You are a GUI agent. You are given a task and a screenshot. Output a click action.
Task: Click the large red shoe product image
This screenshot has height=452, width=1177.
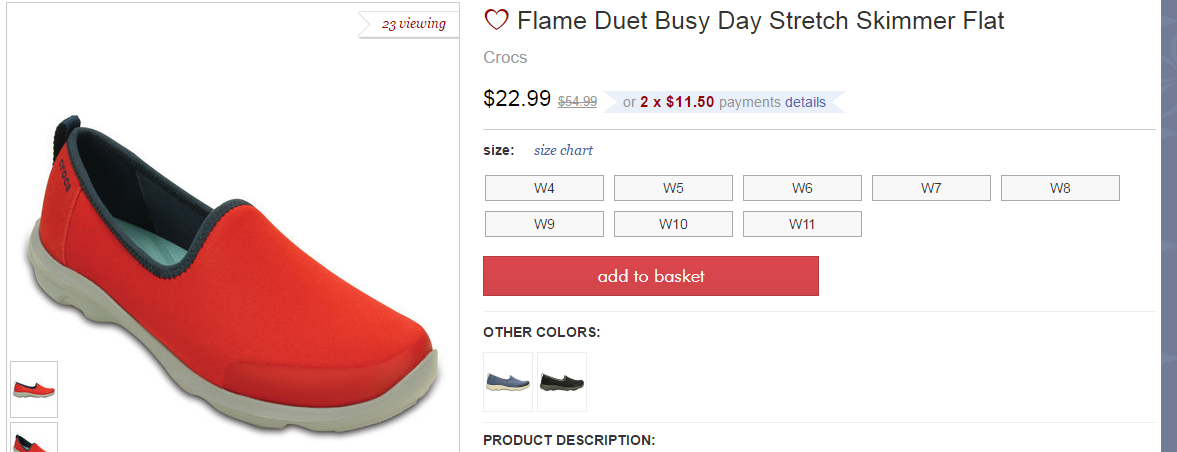230,270
